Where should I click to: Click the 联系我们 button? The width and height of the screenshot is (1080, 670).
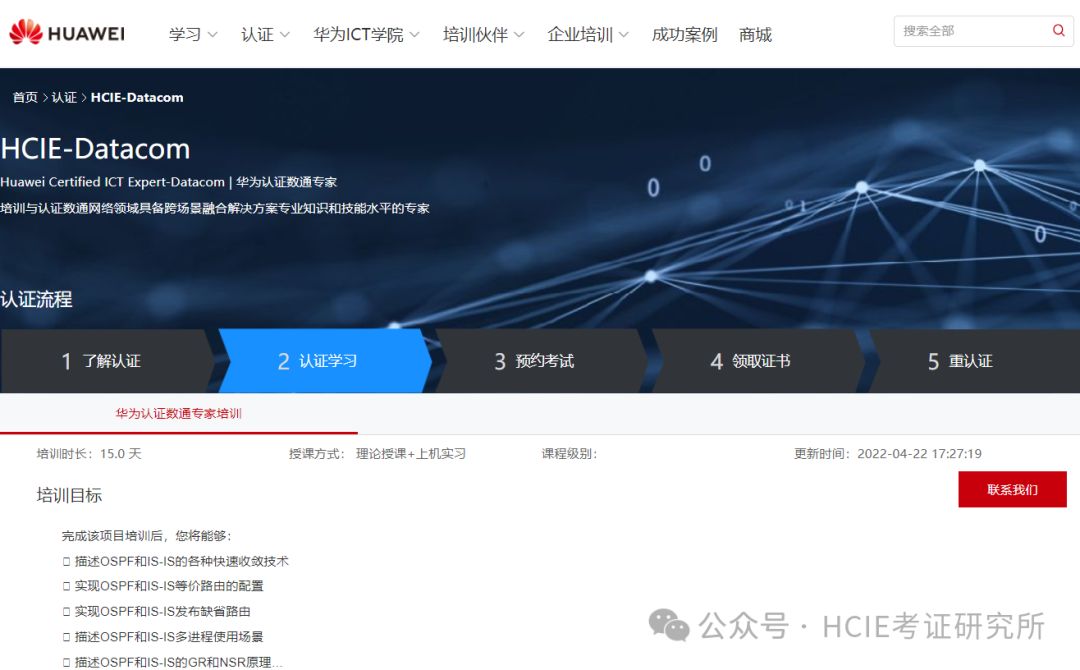1012,490
